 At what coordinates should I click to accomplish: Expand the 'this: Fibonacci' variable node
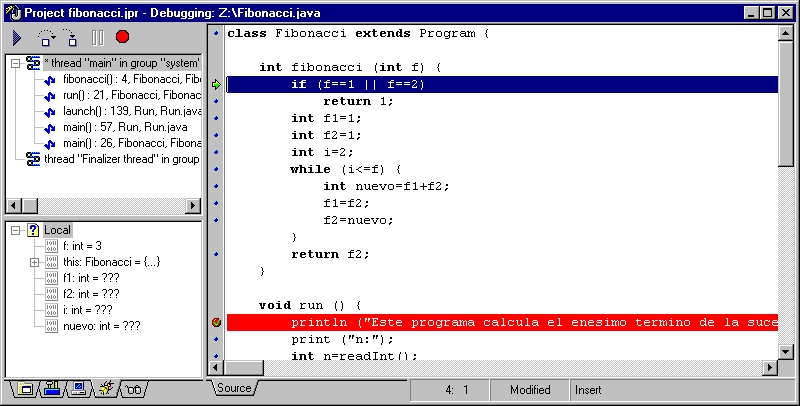(x=34, y=262)
